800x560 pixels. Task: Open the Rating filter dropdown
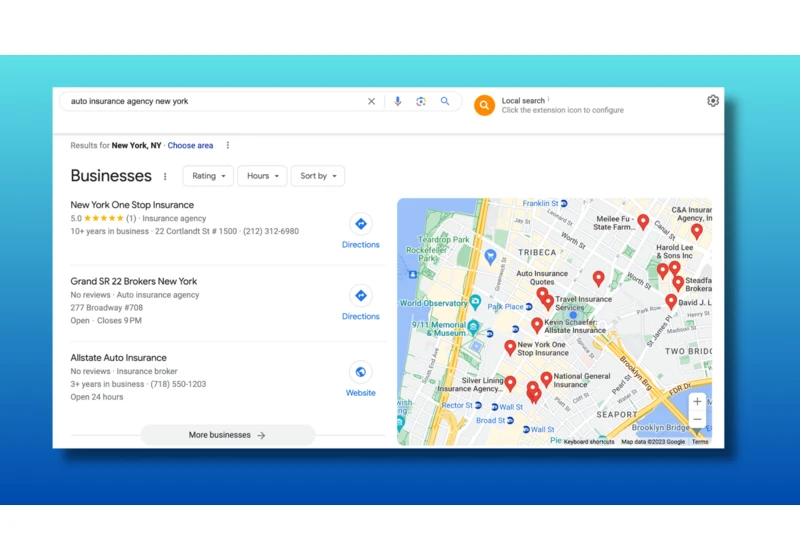(x=208, y=176)
